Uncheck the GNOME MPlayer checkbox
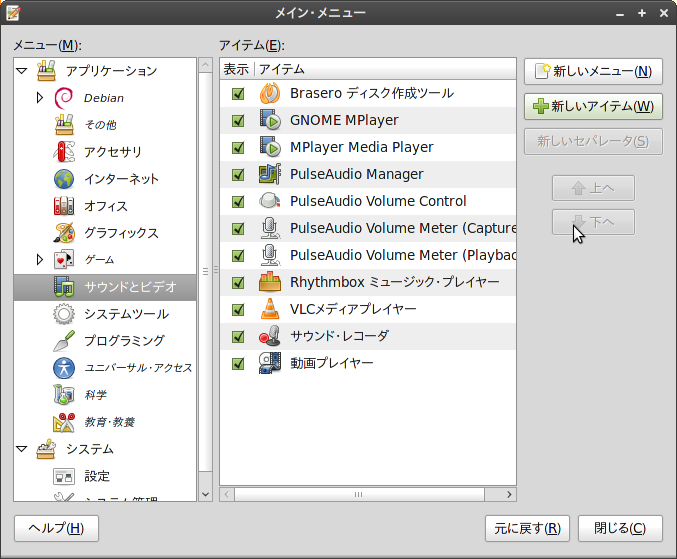The width and height of the screenshot is (677, 559). tap(238, 121)
